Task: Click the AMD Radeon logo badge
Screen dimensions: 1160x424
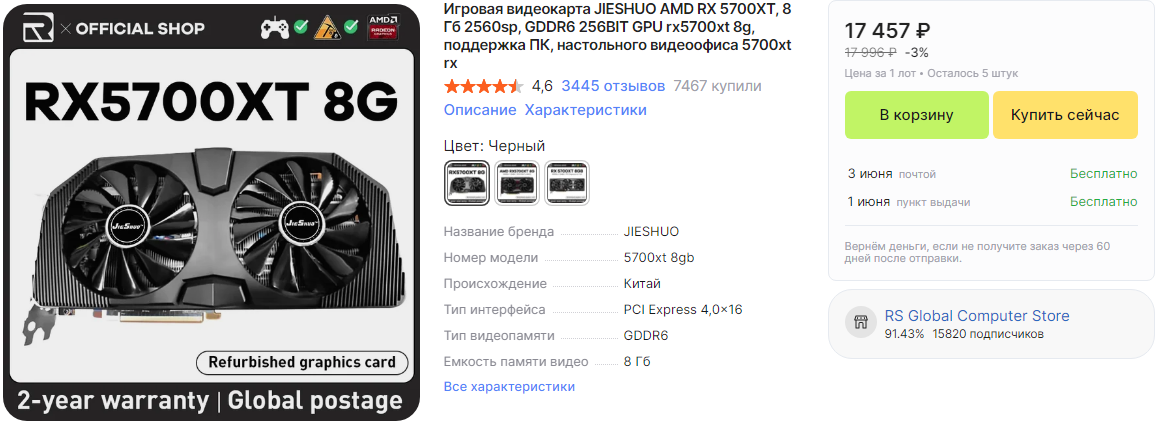Action: point(384,27)
